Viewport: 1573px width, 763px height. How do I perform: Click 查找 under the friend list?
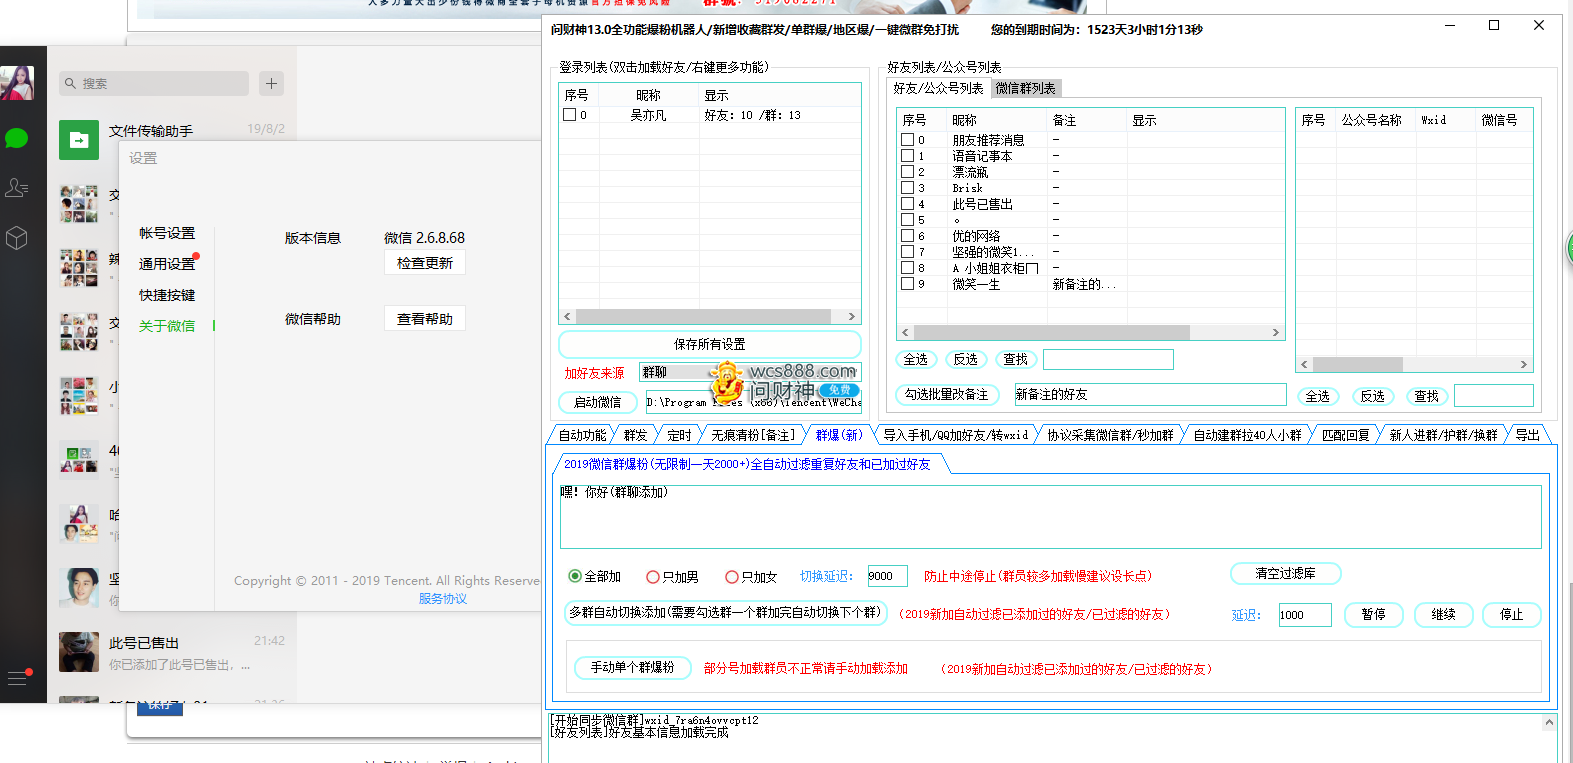[x=1015, y=359]
